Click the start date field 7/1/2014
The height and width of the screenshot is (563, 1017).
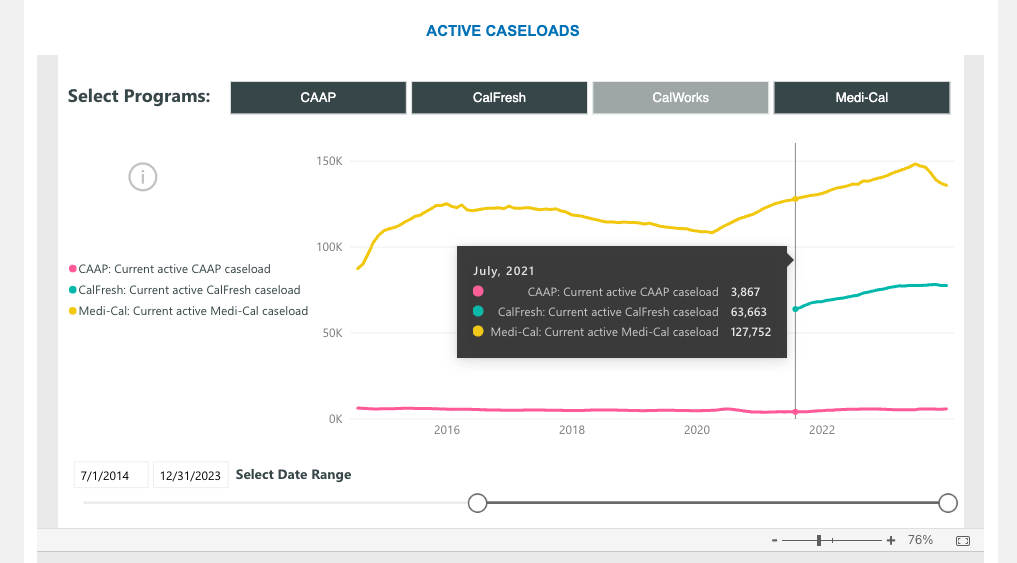pyautogui.click(x=110, y=475)
